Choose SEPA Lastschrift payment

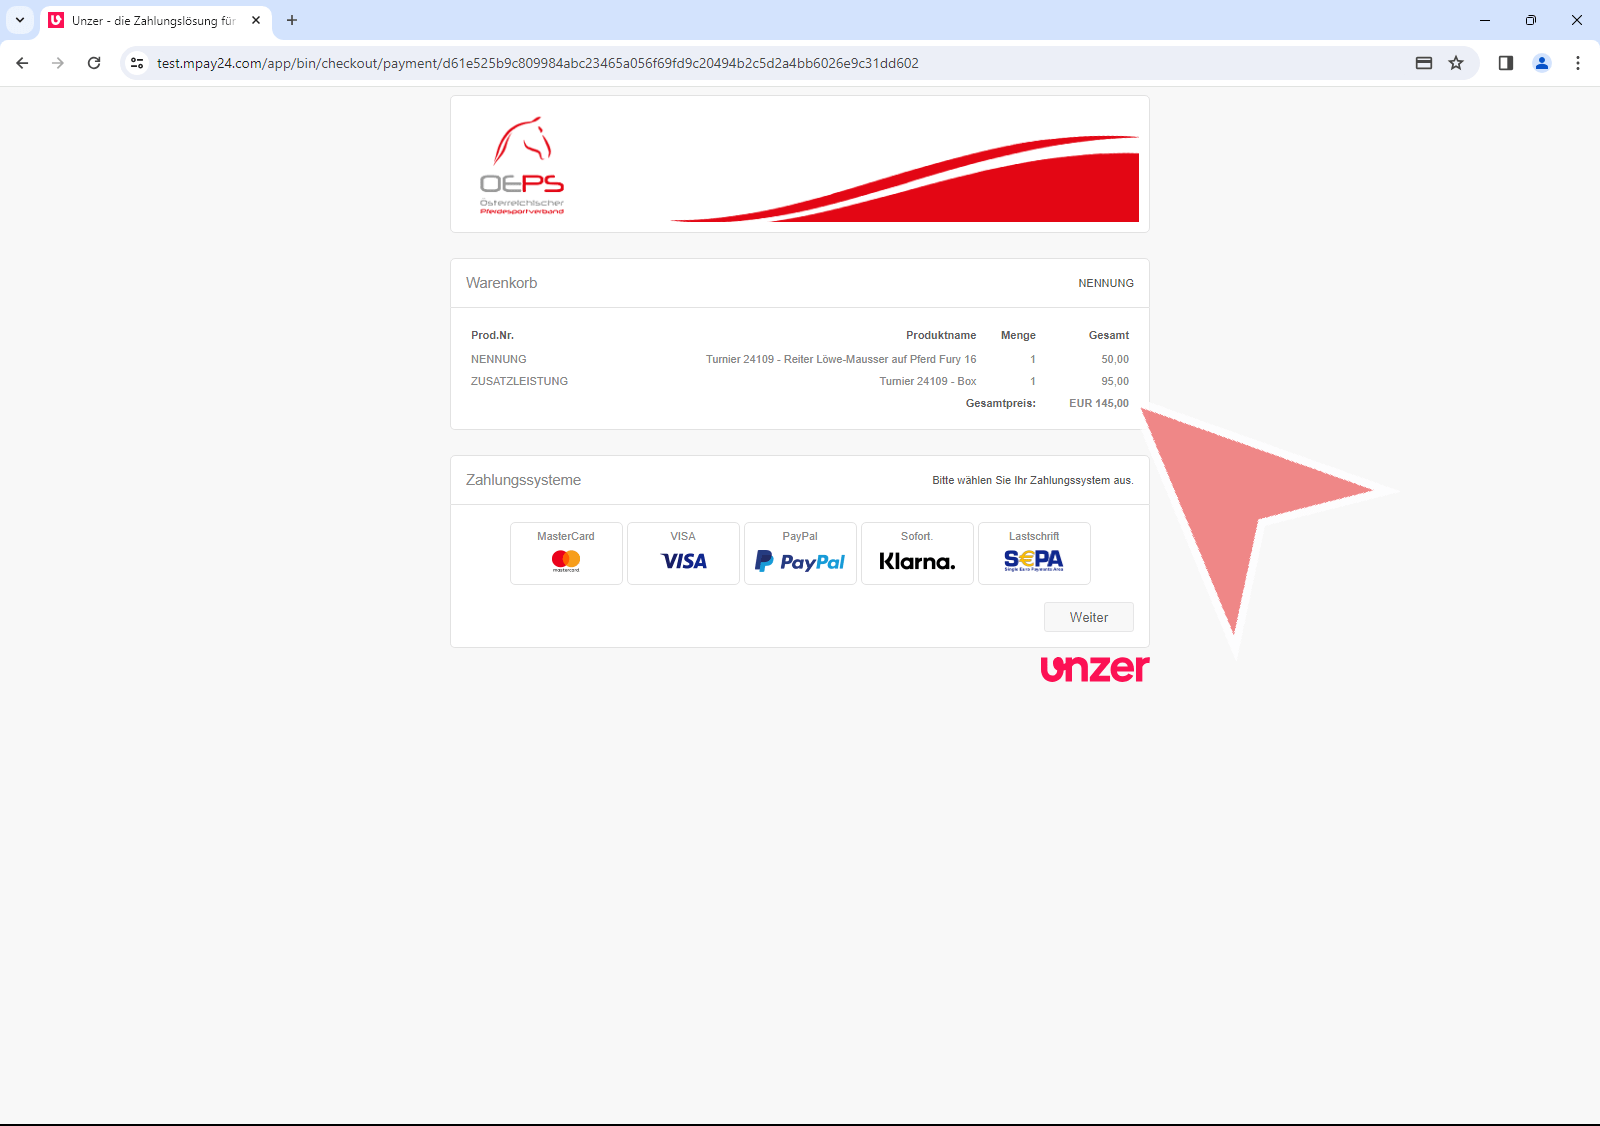[1034, 553]
